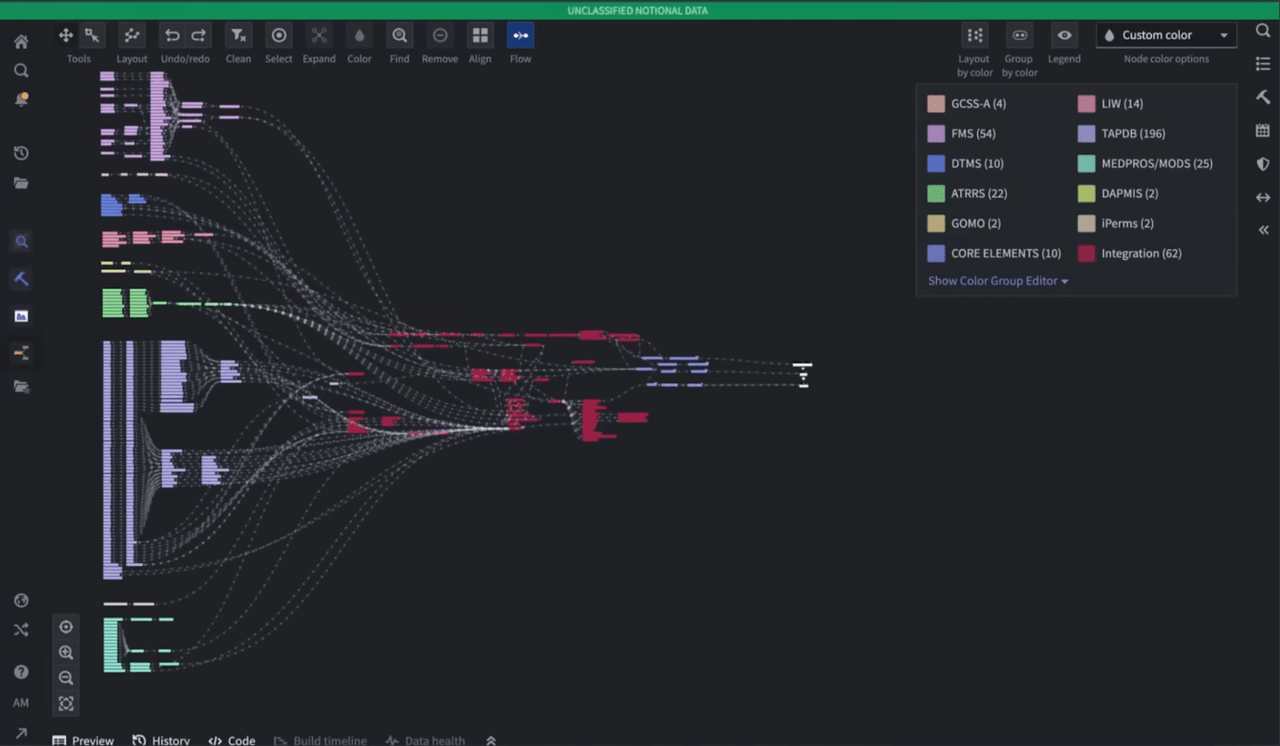The image size is (1280, 746).
Task: Select the Layout tool in toolbar
Action: (x=131, y=36)
